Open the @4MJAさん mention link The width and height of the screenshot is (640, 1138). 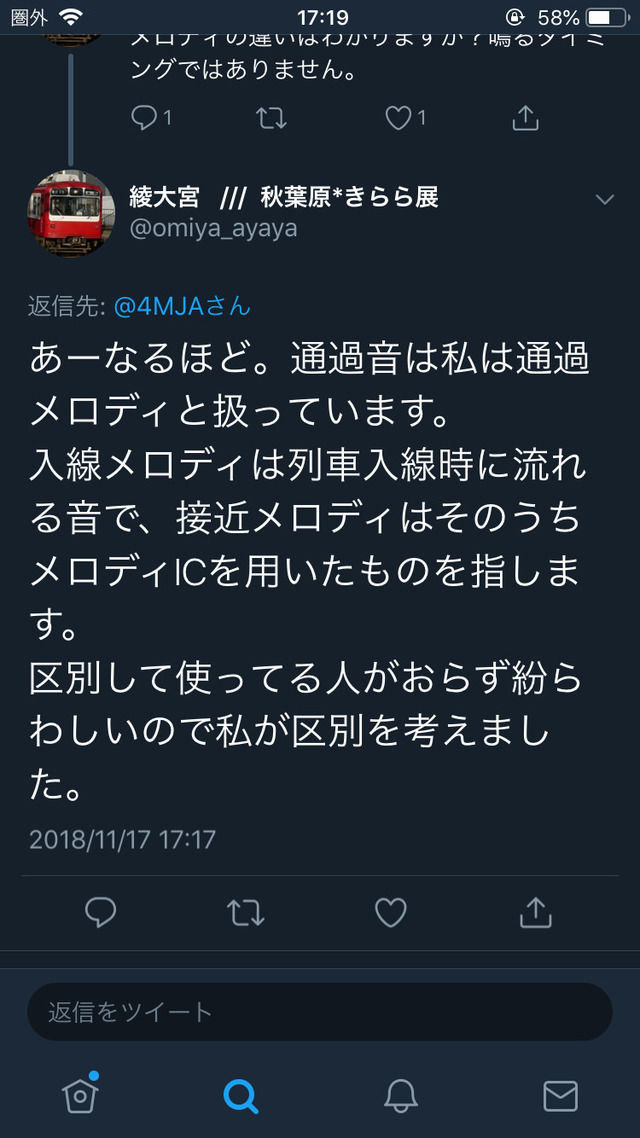(182, 306)
